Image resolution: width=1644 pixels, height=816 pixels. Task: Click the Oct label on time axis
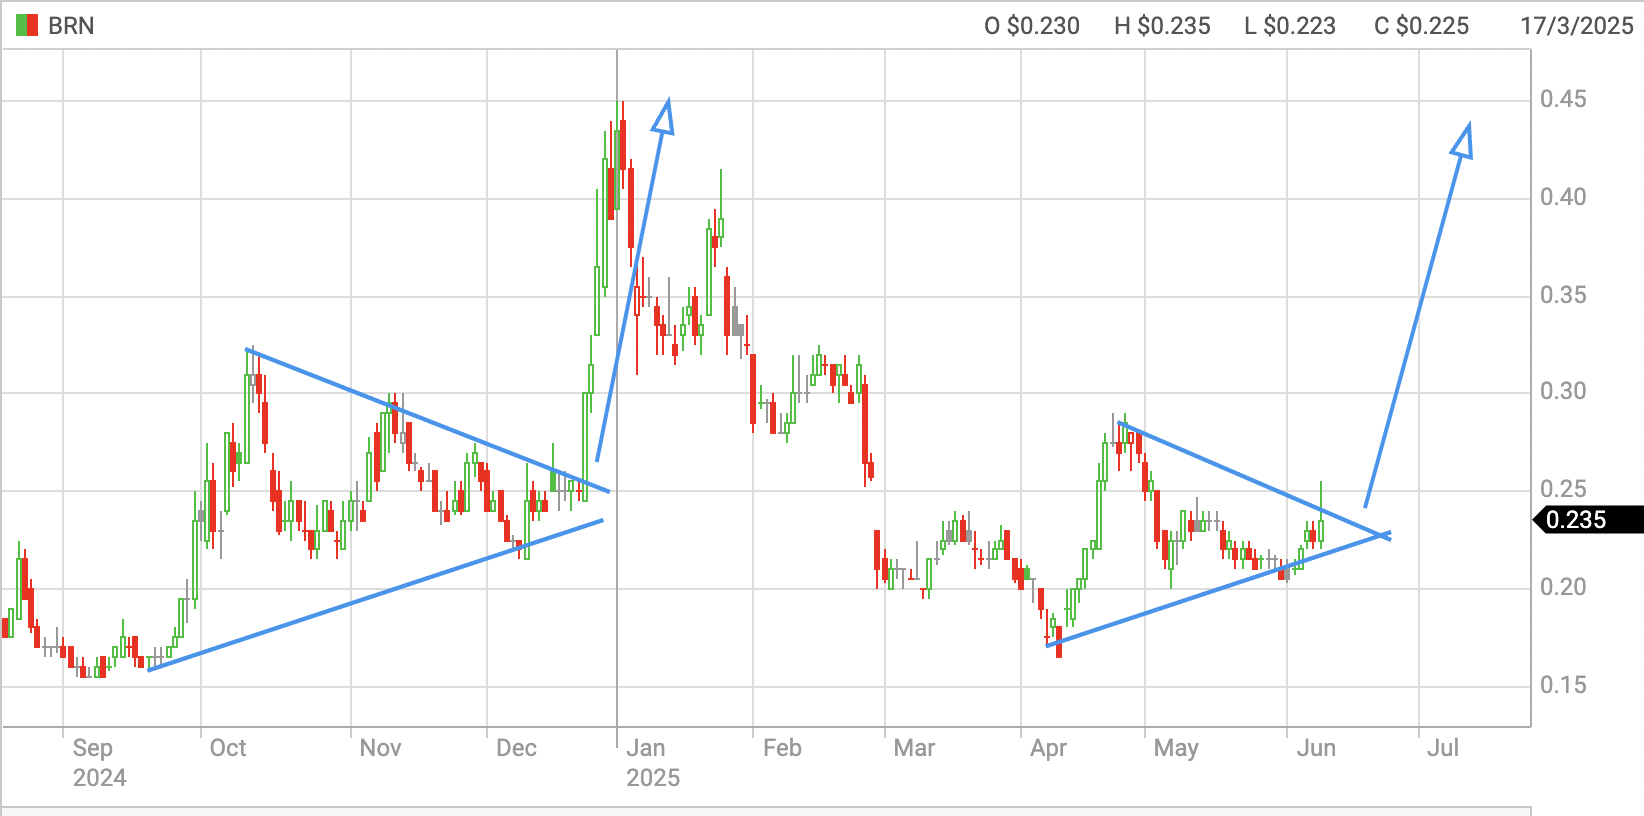(x=228, y=748)
